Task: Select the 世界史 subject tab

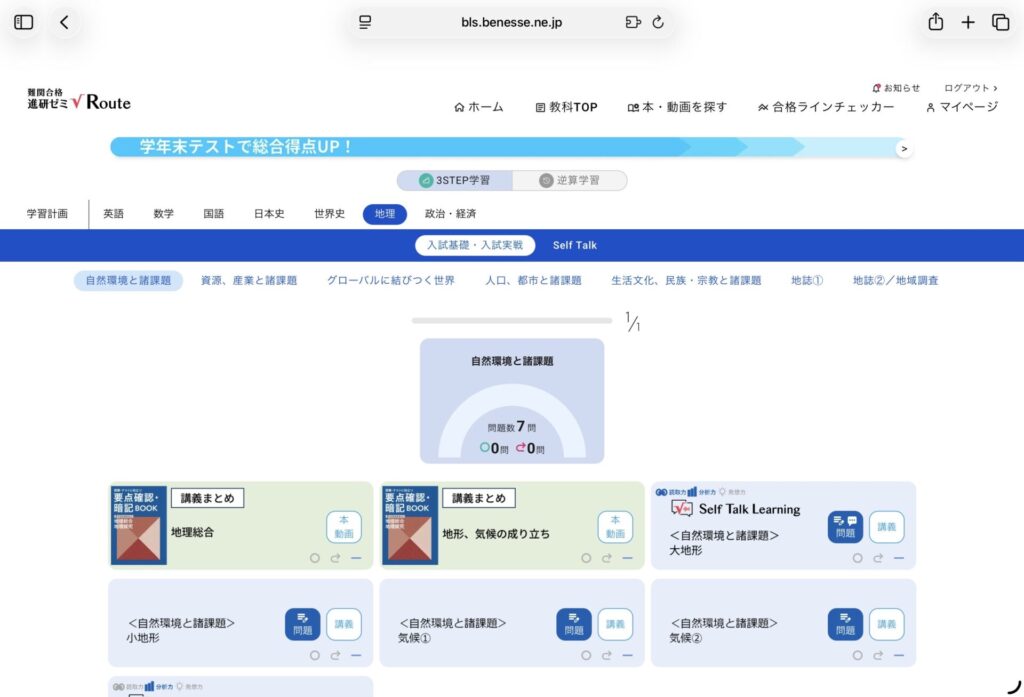Action: 329,214
